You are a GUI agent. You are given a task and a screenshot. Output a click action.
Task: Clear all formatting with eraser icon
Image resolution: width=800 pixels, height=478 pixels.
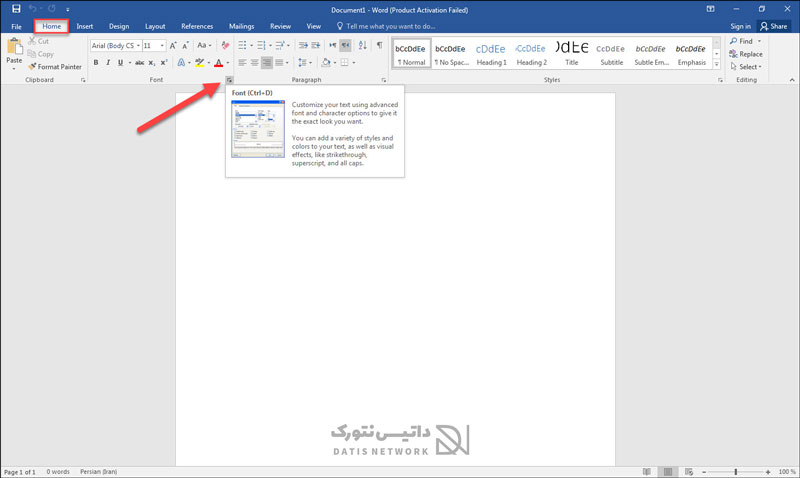coord(225,45)
